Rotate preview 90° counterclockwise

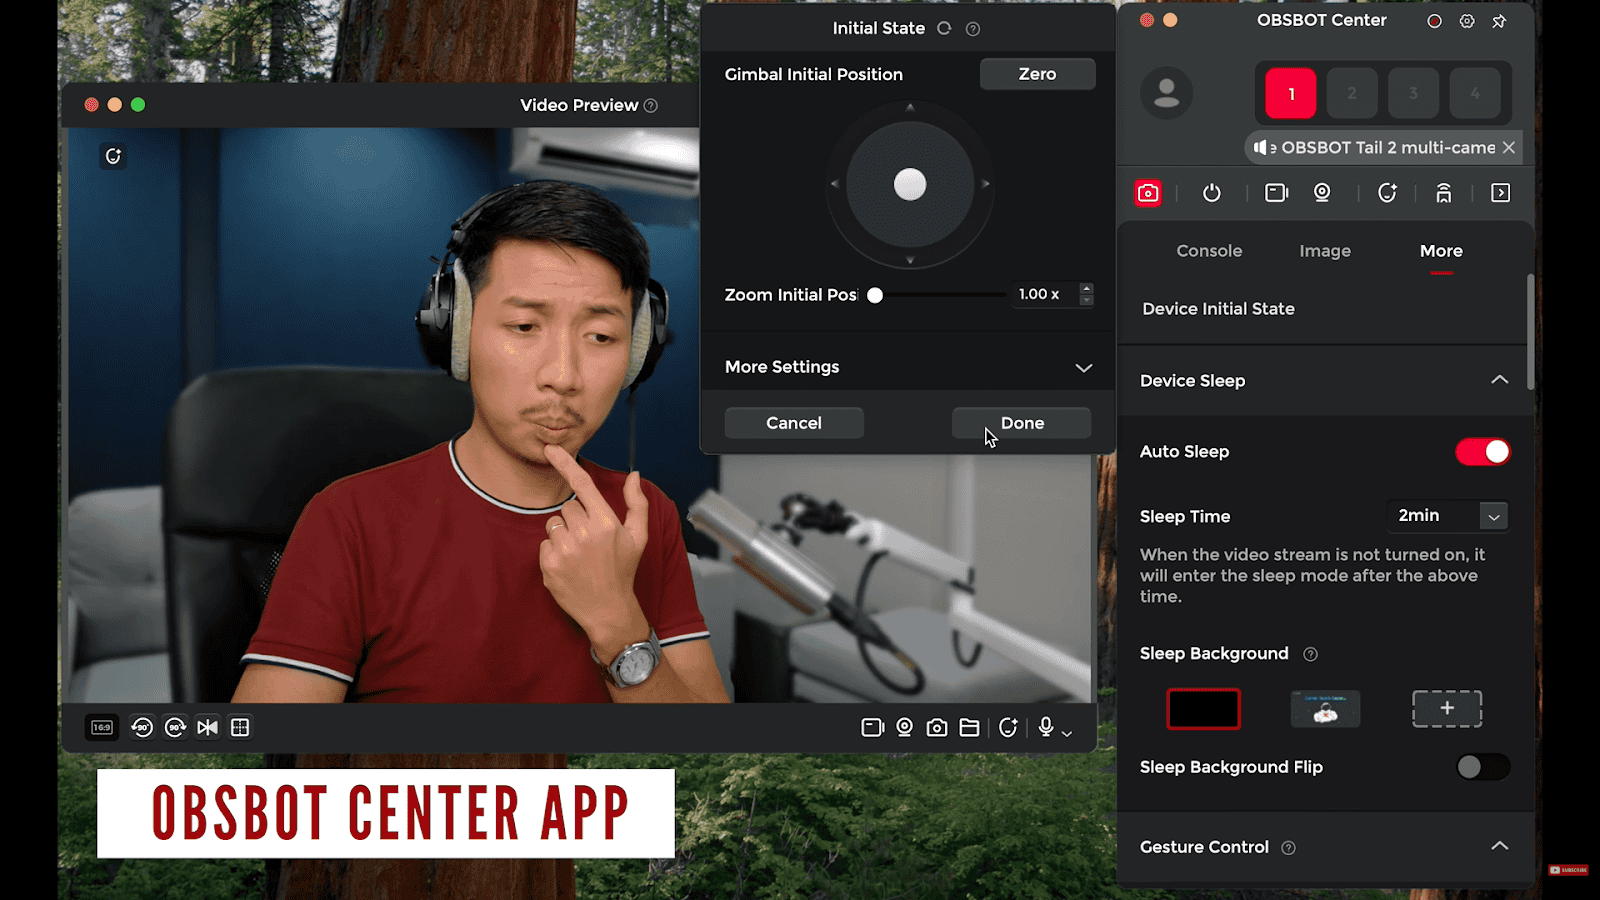(x=142, y=727)
